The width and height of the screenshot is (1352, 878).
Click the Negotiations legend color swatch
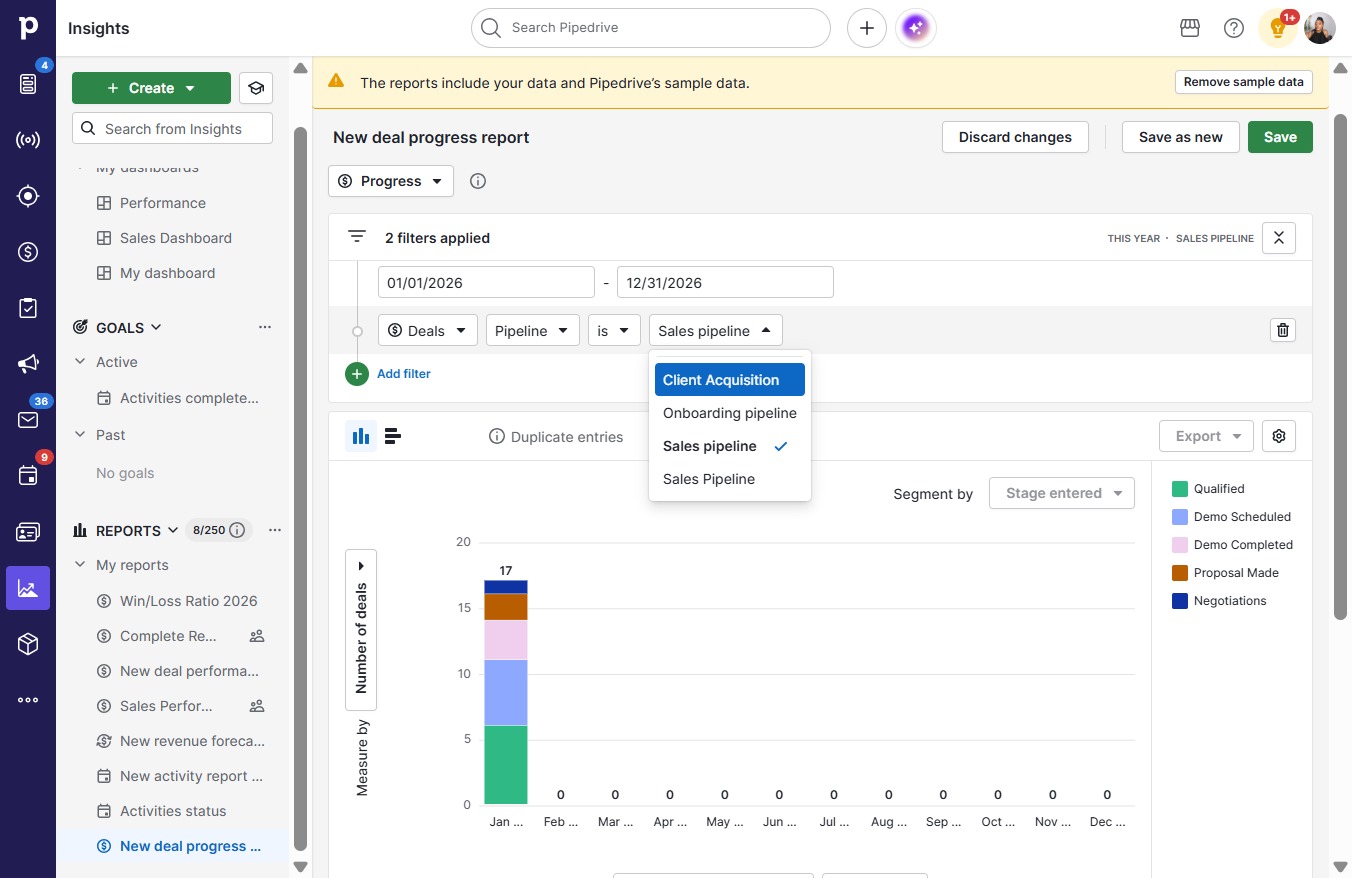(1180, 601)
